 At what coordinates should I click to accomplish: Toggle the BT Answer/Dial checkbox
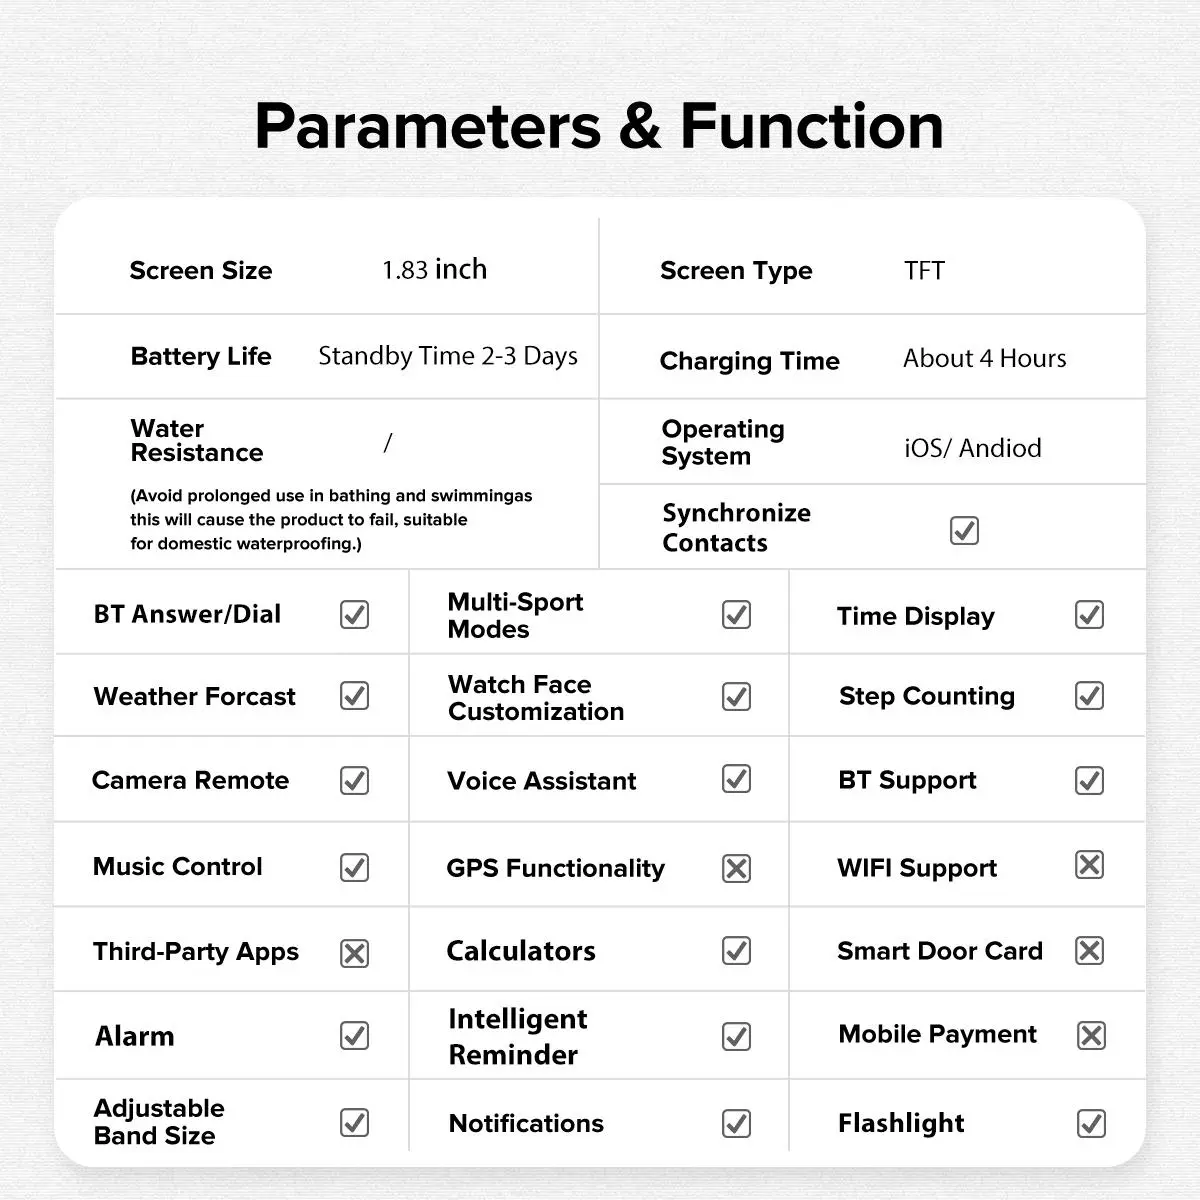355,614
